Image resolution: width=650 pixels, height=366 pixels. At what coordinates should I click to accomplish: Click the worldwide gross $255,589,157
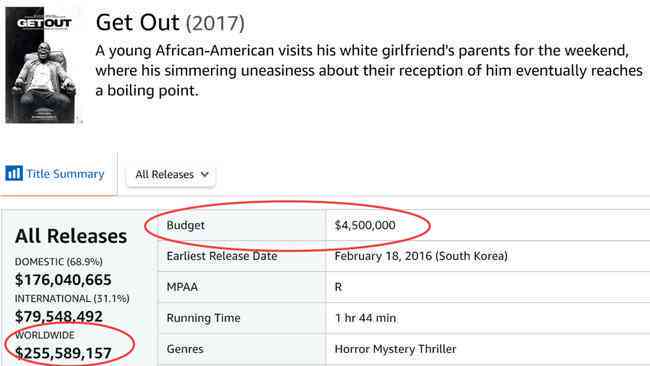click(x=63, y=353)
